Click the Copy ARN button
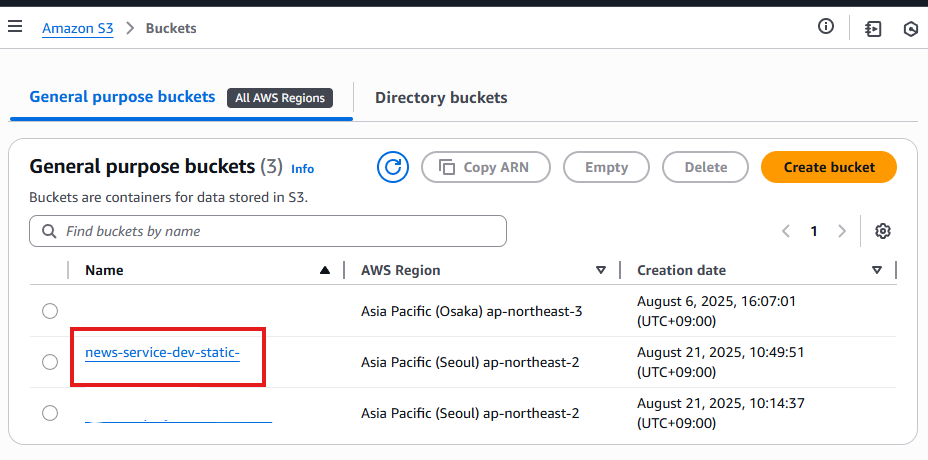Image resolution: width=928 pixels, height=460 pixels. pyautogui.click(x=486, y=167)
